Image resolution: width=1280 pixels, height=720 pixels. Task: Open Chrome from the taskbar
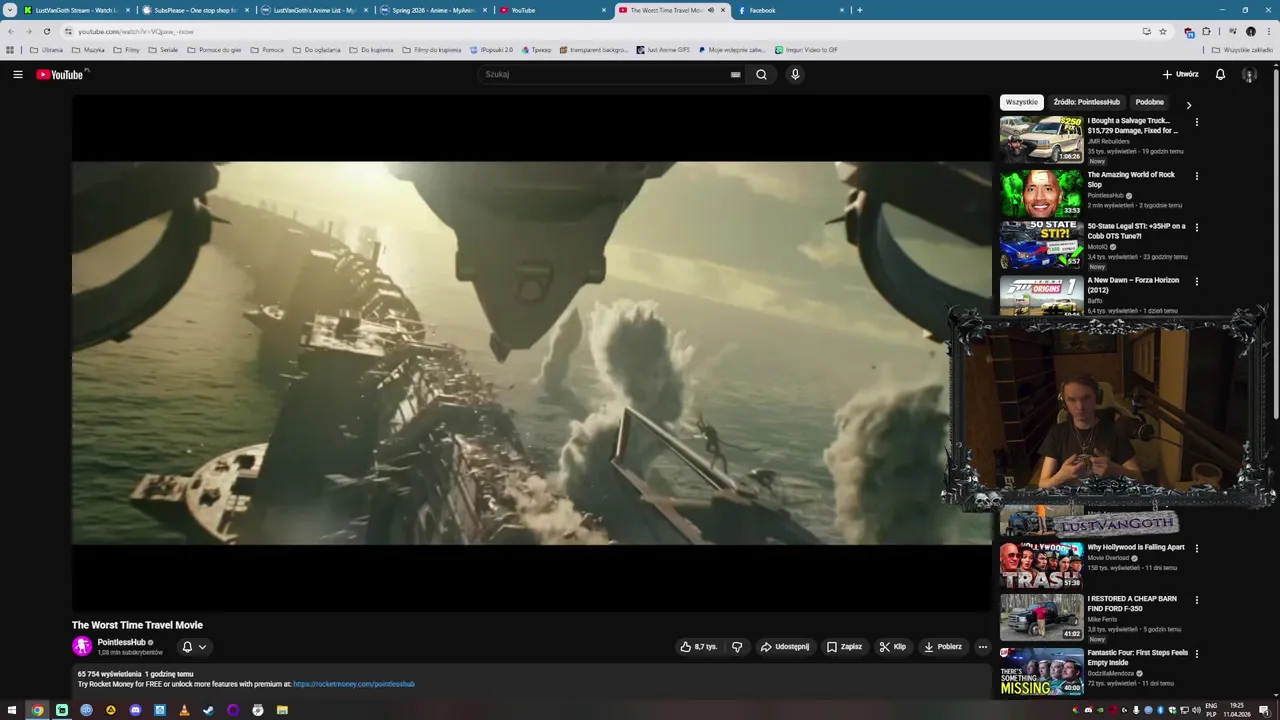click(37, 710)
